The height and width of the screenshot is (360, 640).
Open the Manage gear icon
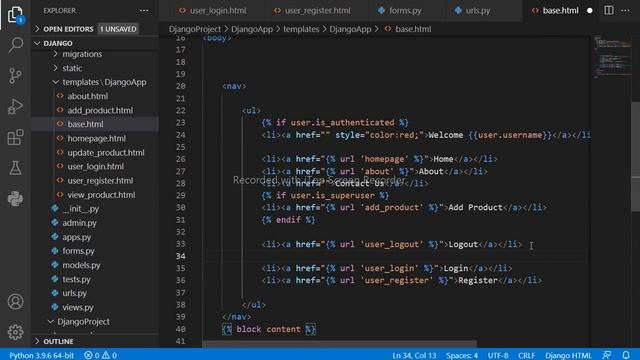pos(16,332)
